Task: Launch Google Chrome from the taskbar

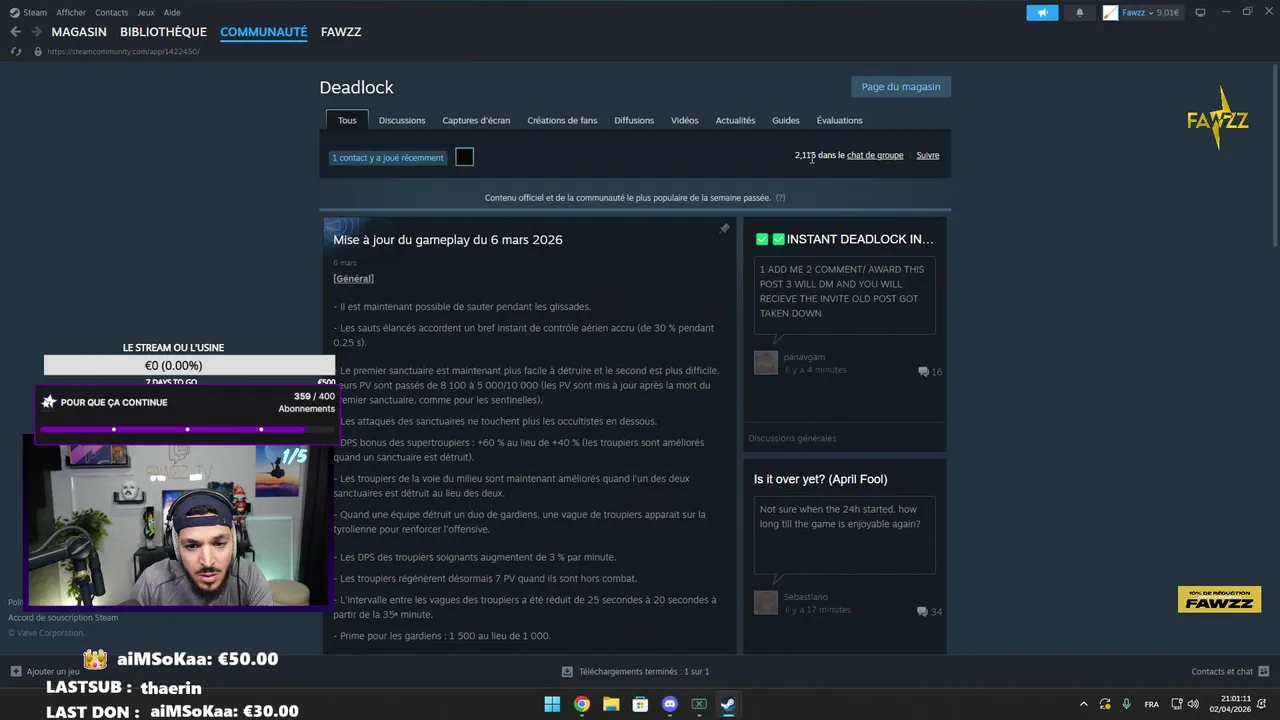Action: [582, 704]
